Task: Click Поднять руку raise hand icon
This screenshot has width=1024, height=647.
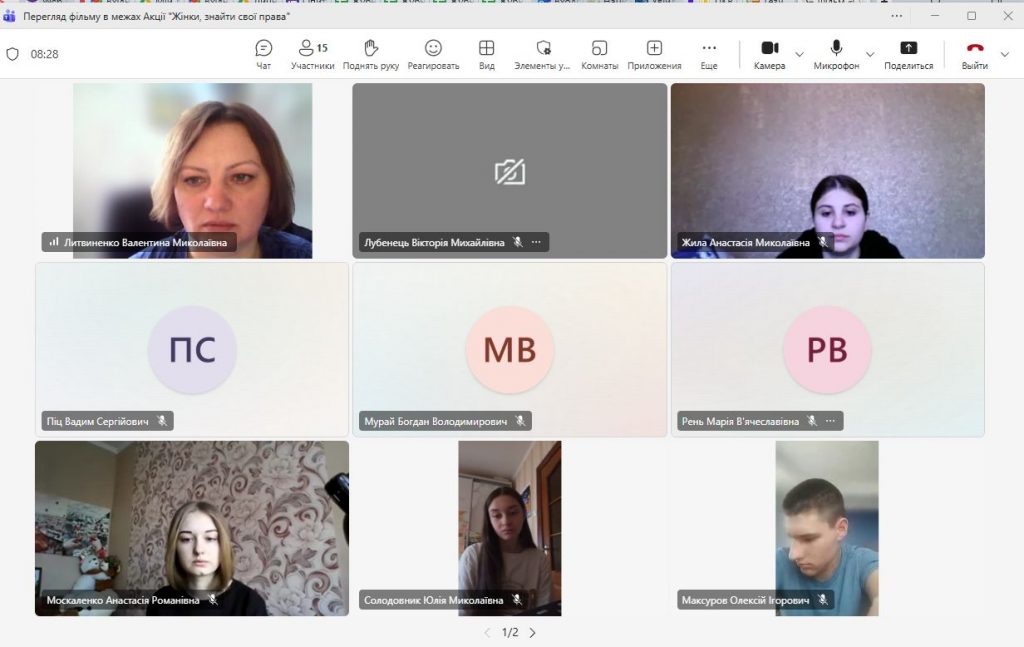Action: (x=372, y=54)
